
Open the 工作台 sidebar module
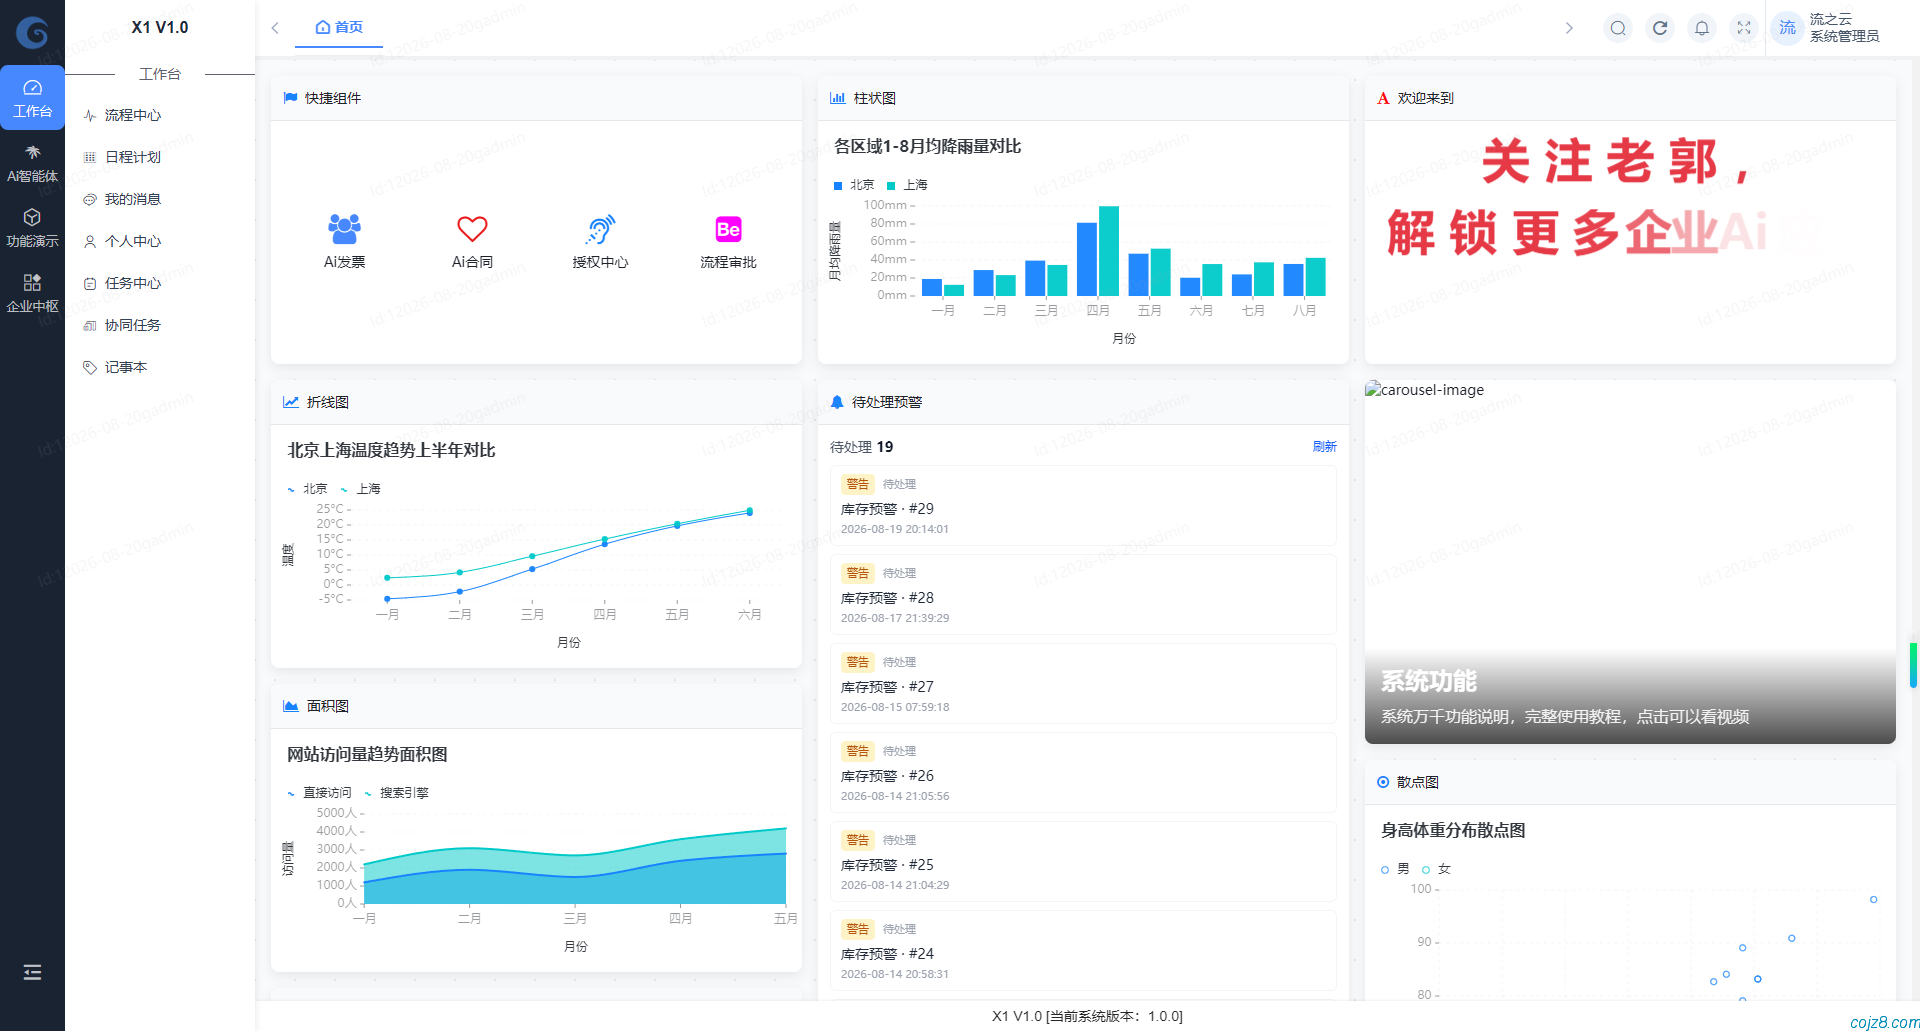[x=32, y=98]
